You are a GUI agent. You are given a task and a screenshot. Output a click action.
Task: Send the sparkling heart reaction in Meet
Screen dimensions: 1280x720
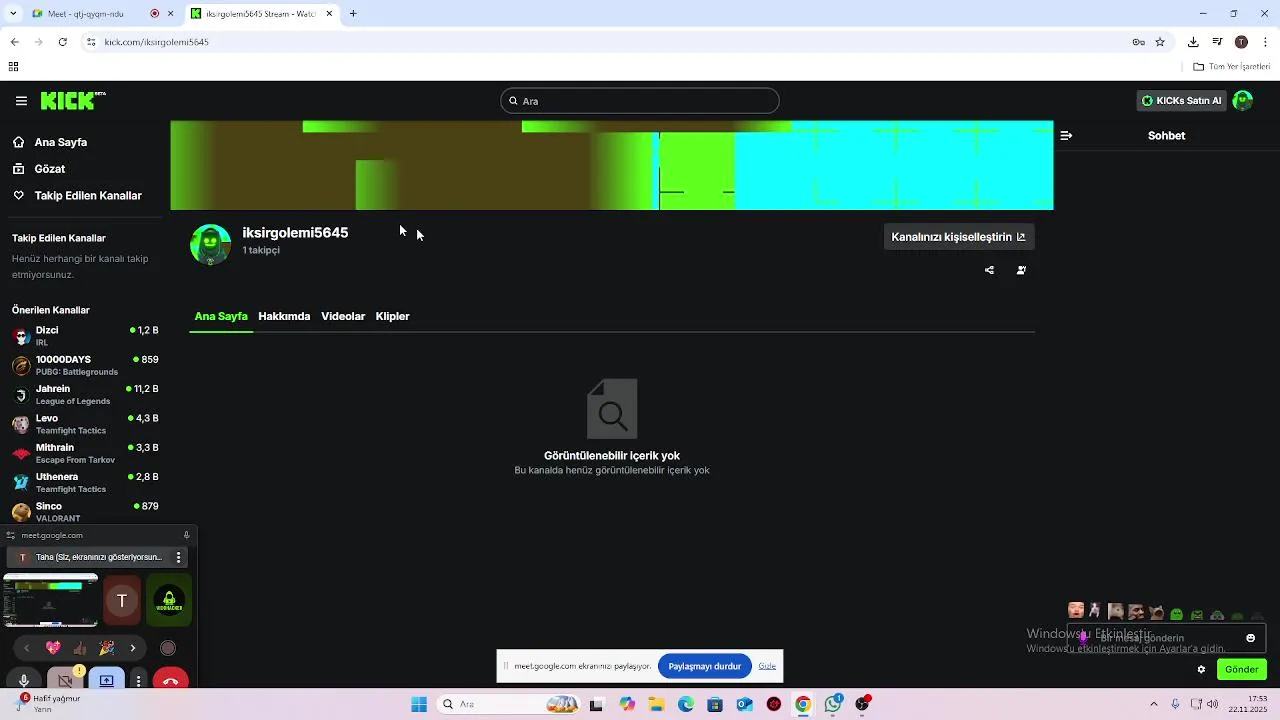click(54, 648)
